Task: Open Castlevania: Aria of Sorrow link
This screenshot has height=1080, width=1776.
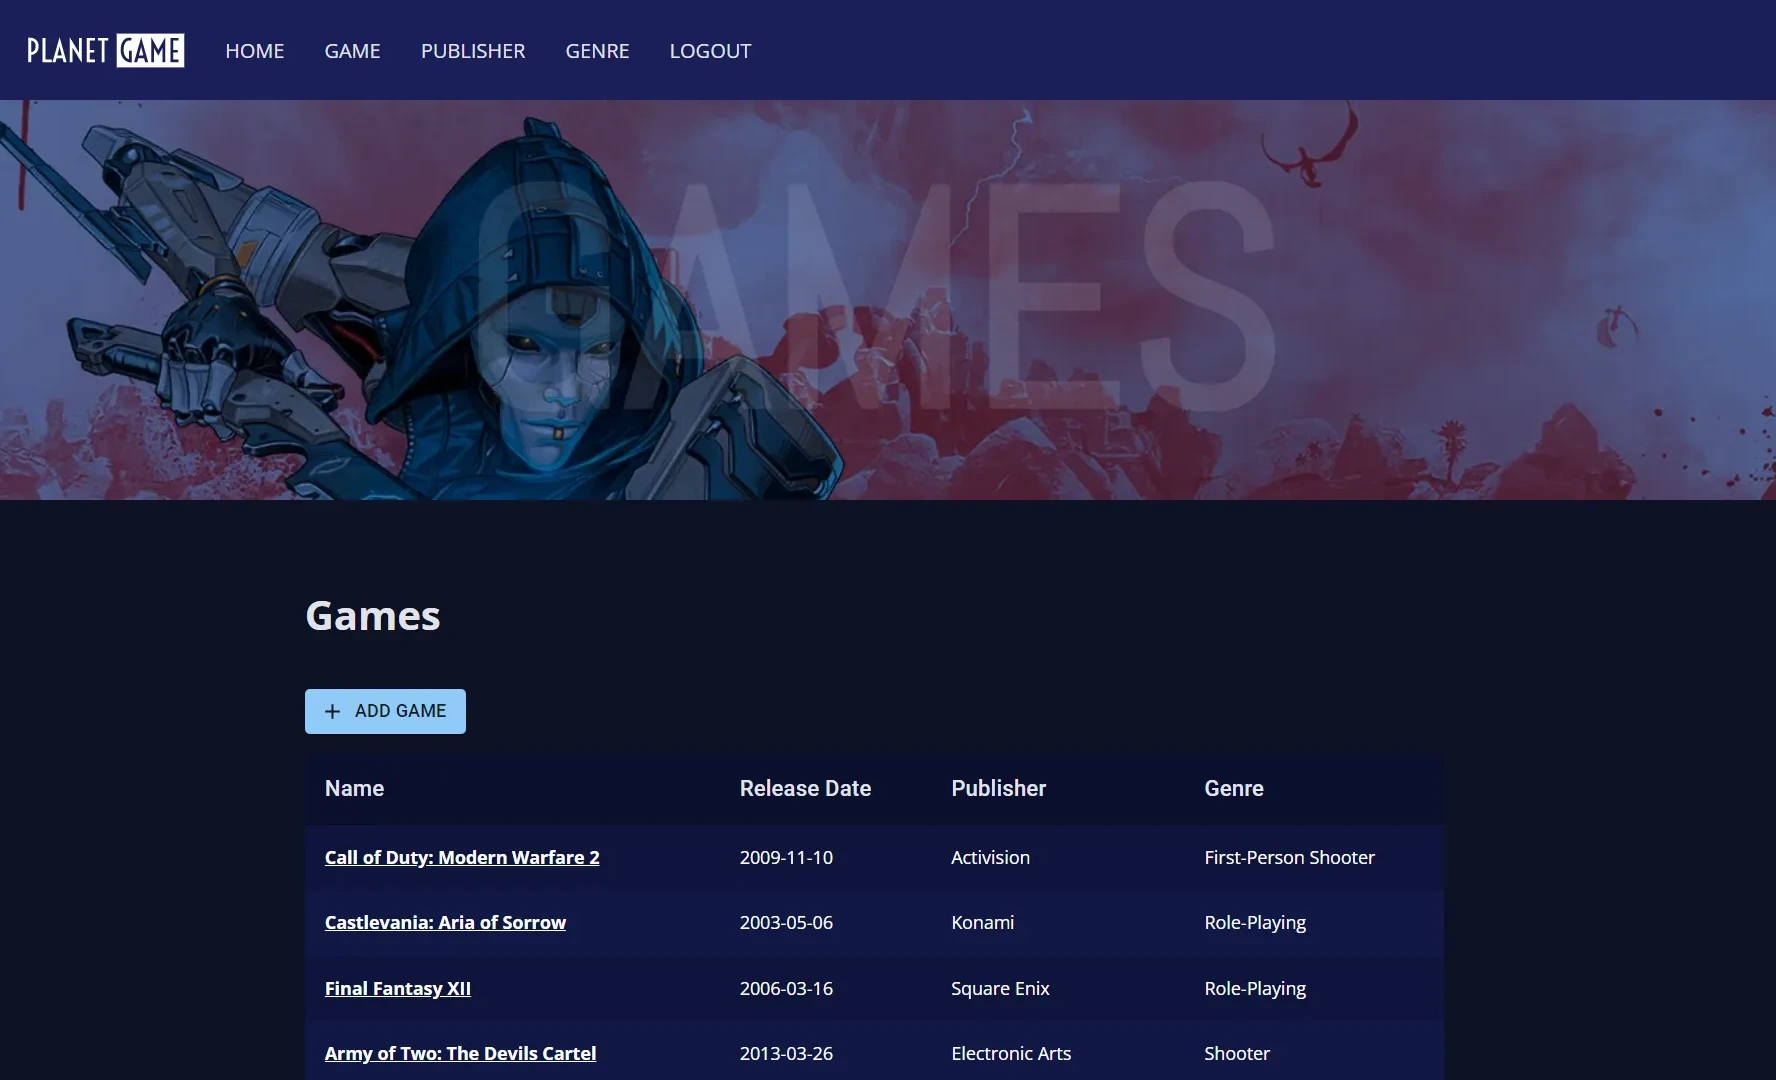Action: coord(445,922)
